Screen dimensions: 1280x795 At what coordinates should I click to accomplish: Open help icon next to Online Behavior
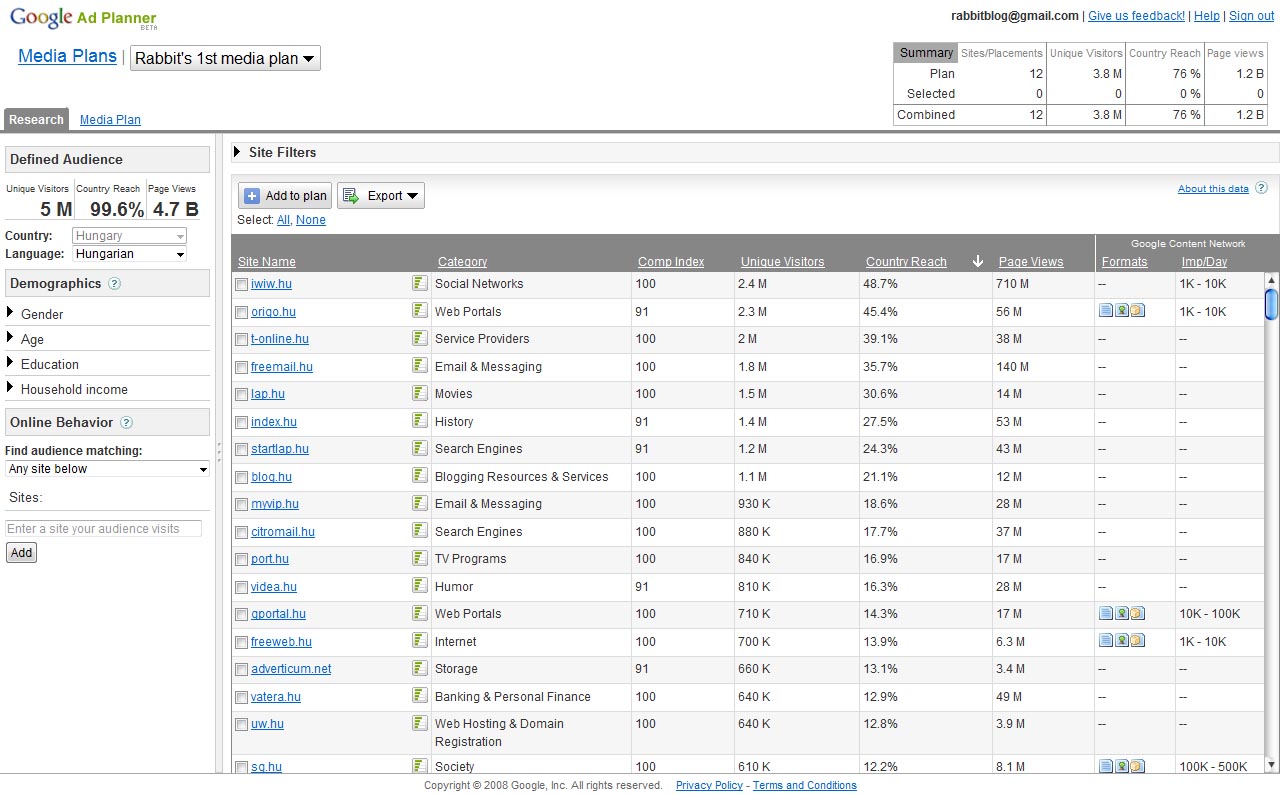[x=126, y=423]
